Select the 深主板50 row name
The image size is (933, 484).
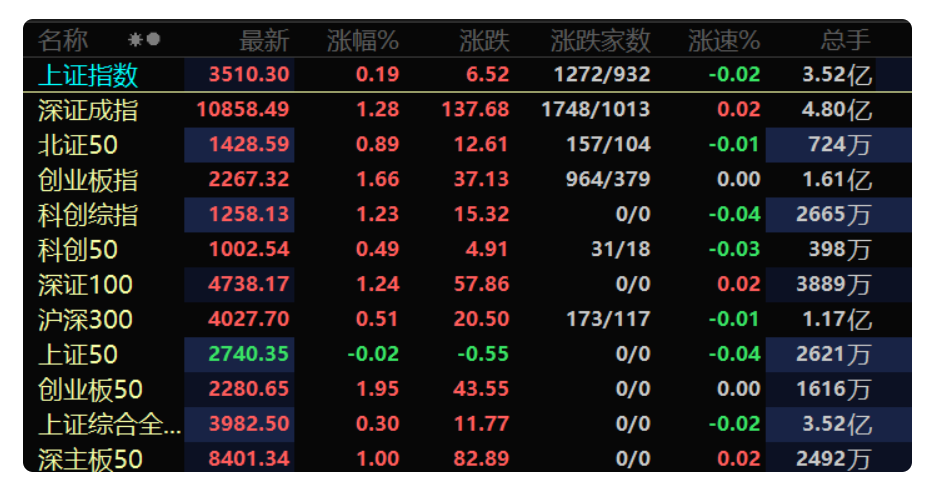point(90,459)
